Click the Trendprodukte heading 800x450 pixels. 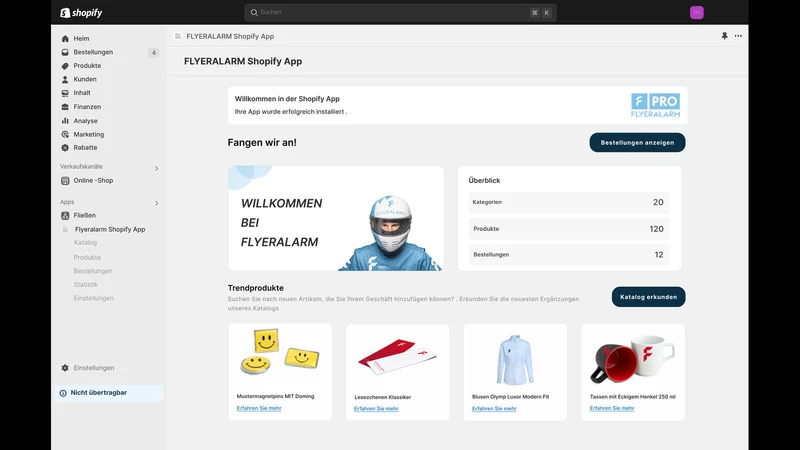[x=256, y=288]
